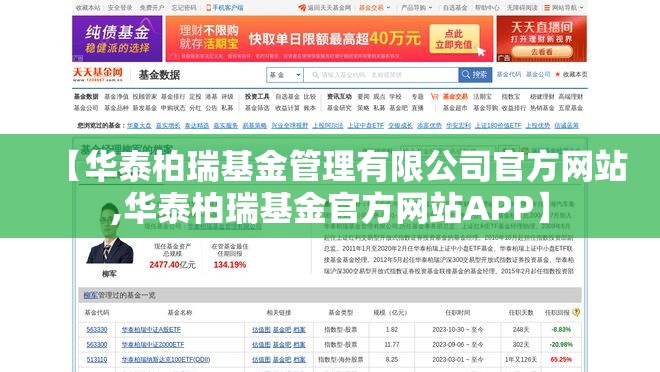Screen dimensions: 660x372
Task: Open recently viewed fund 华夏大盘
Action: [x=139, y=125]
